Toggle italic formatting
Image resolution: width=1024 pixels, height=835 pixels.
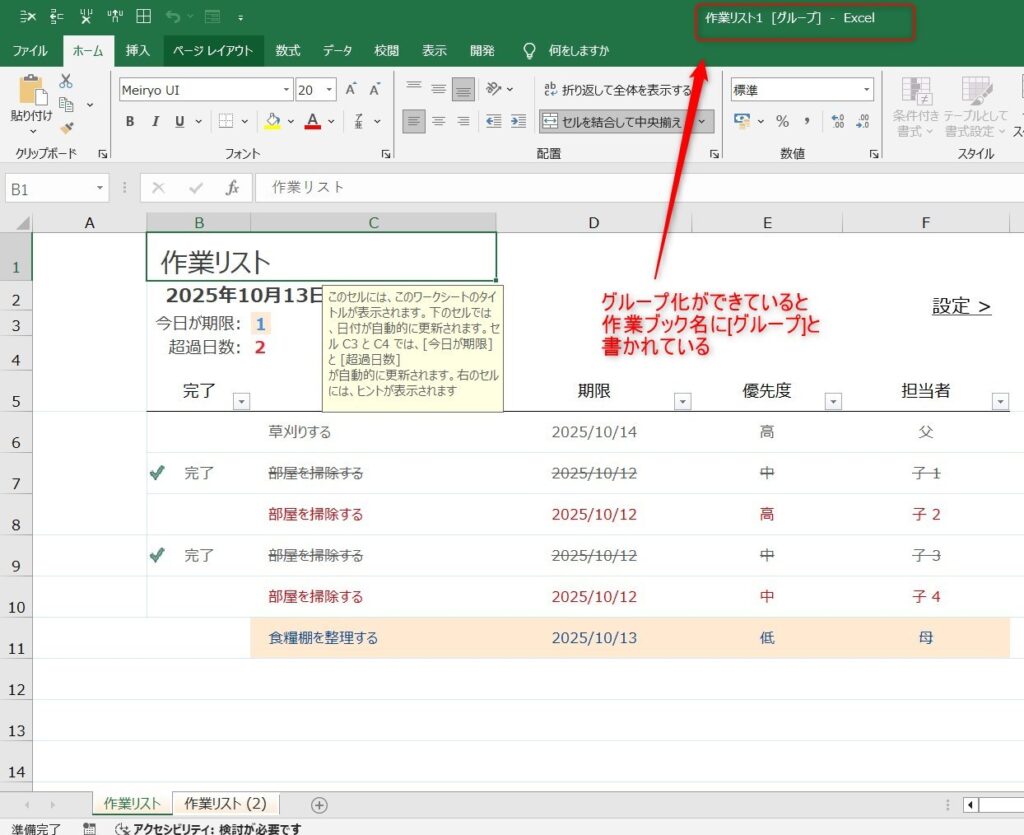tap(155, 121)
